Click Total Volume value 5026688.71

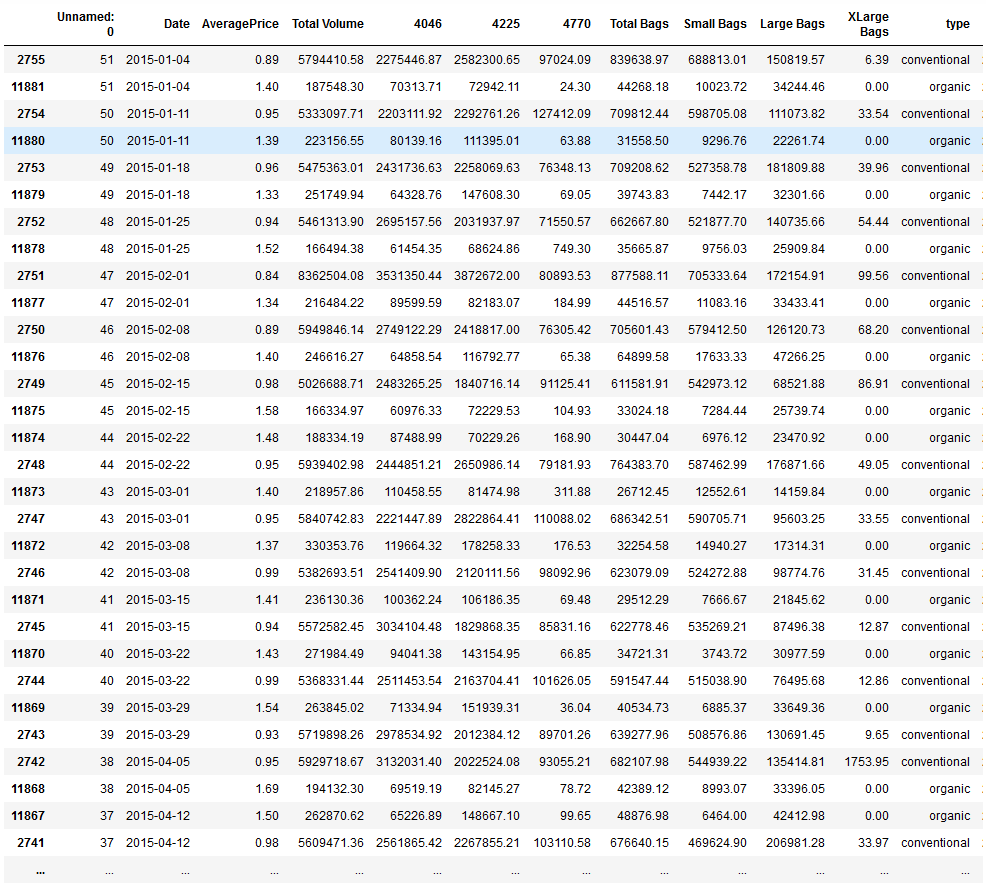pos(331,384)
